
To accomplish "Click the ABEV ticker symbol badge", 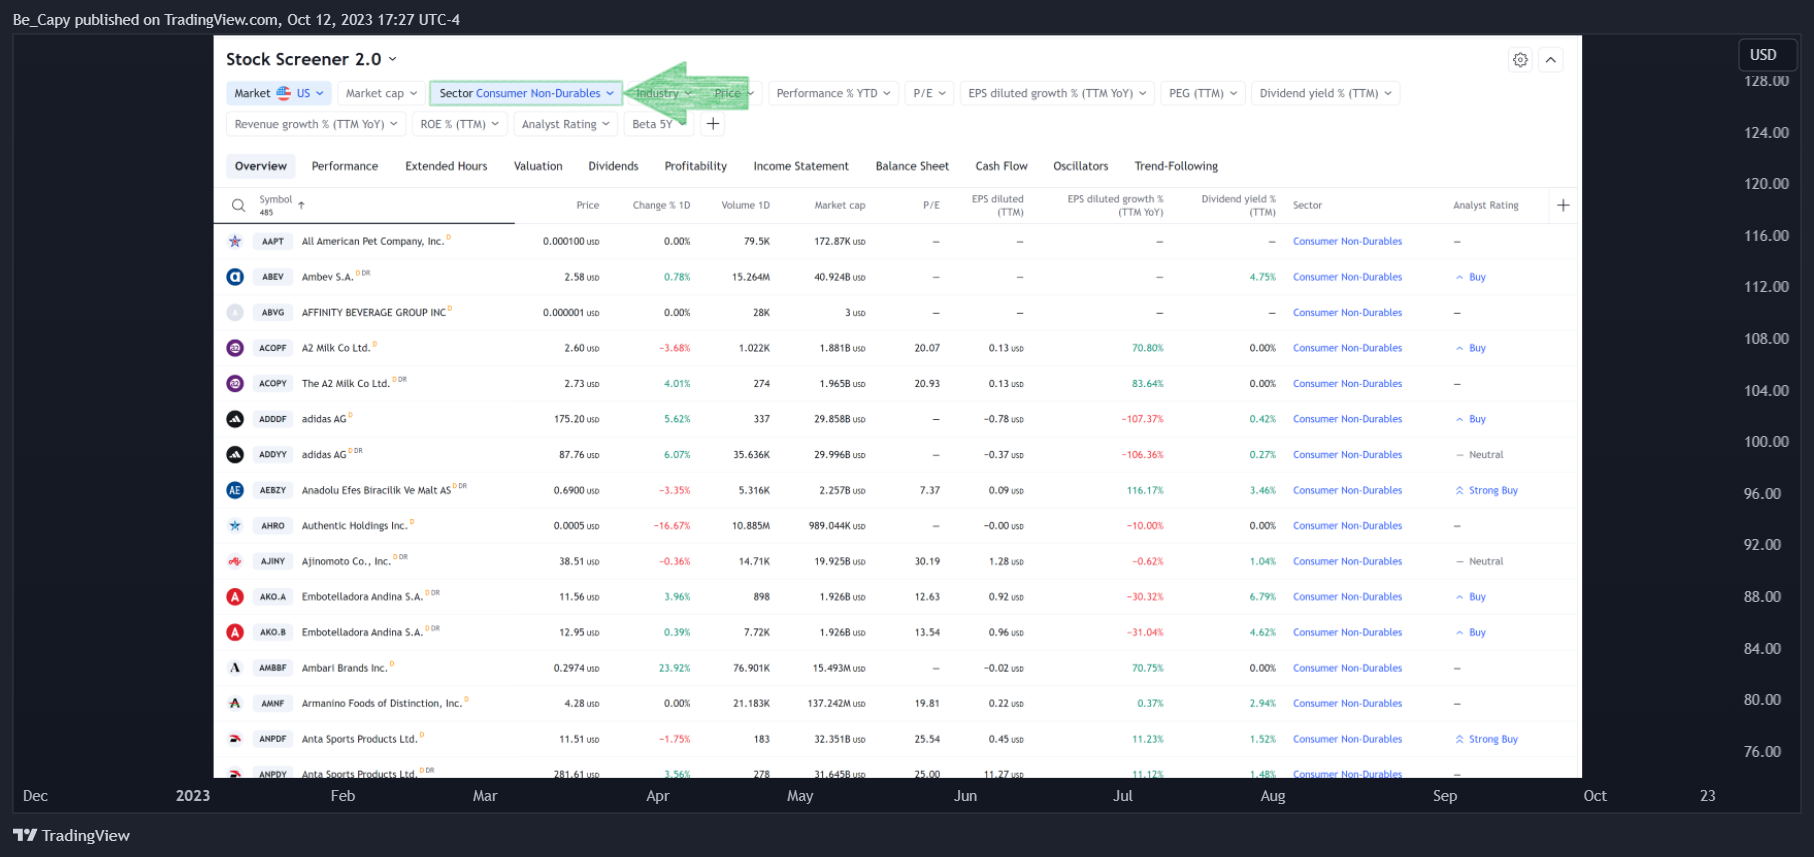I will 273,277.
